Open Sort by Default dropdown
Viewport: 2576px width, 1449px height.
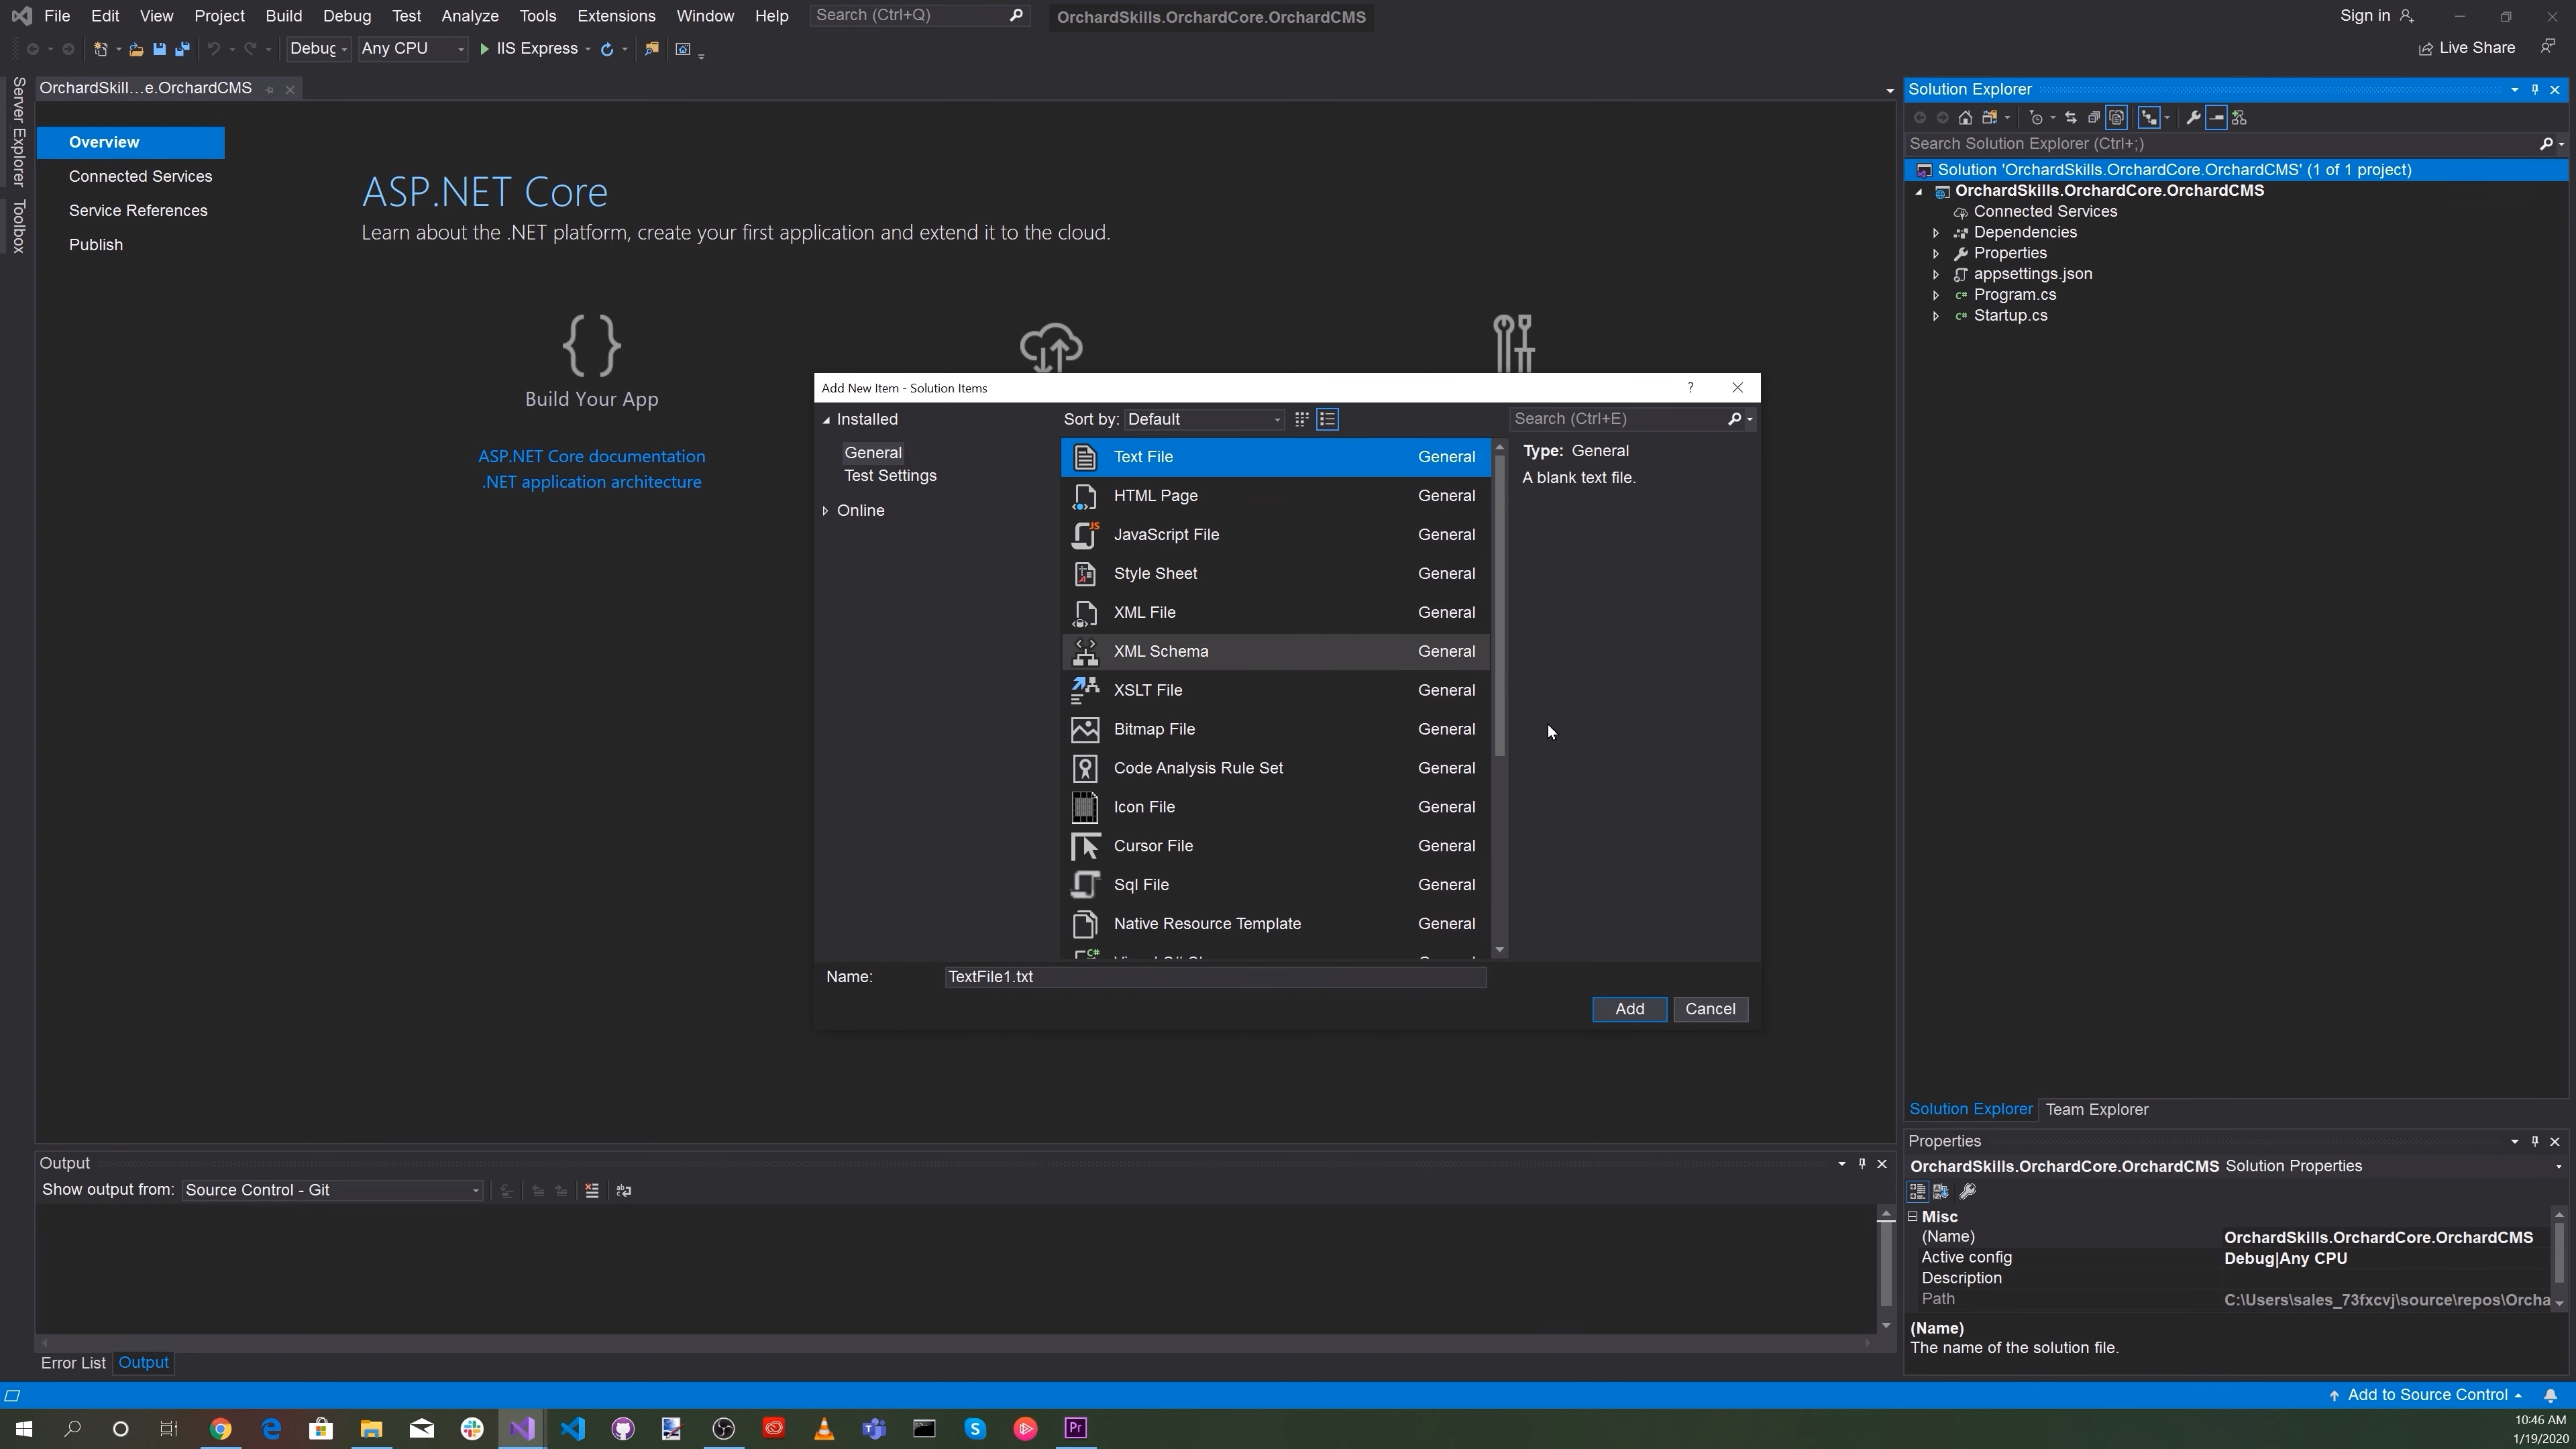[1204, 420]
